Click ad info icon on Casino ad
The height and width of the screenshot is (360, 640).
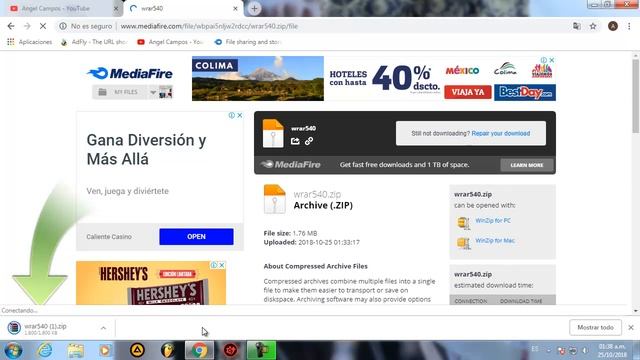231,116
